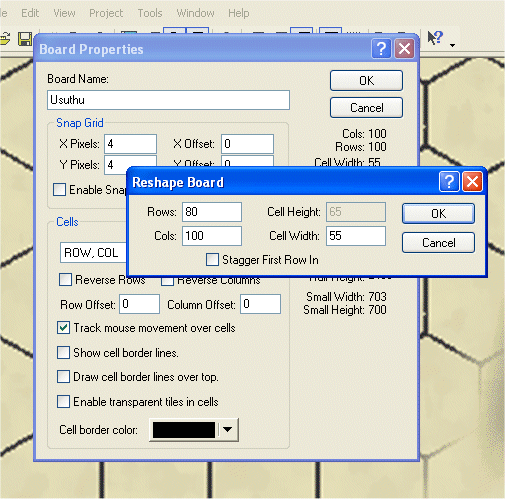Click the Cell Width field showing 55
Image resolution: width=505 pixels, height=499 pixels.
point(356,236)
